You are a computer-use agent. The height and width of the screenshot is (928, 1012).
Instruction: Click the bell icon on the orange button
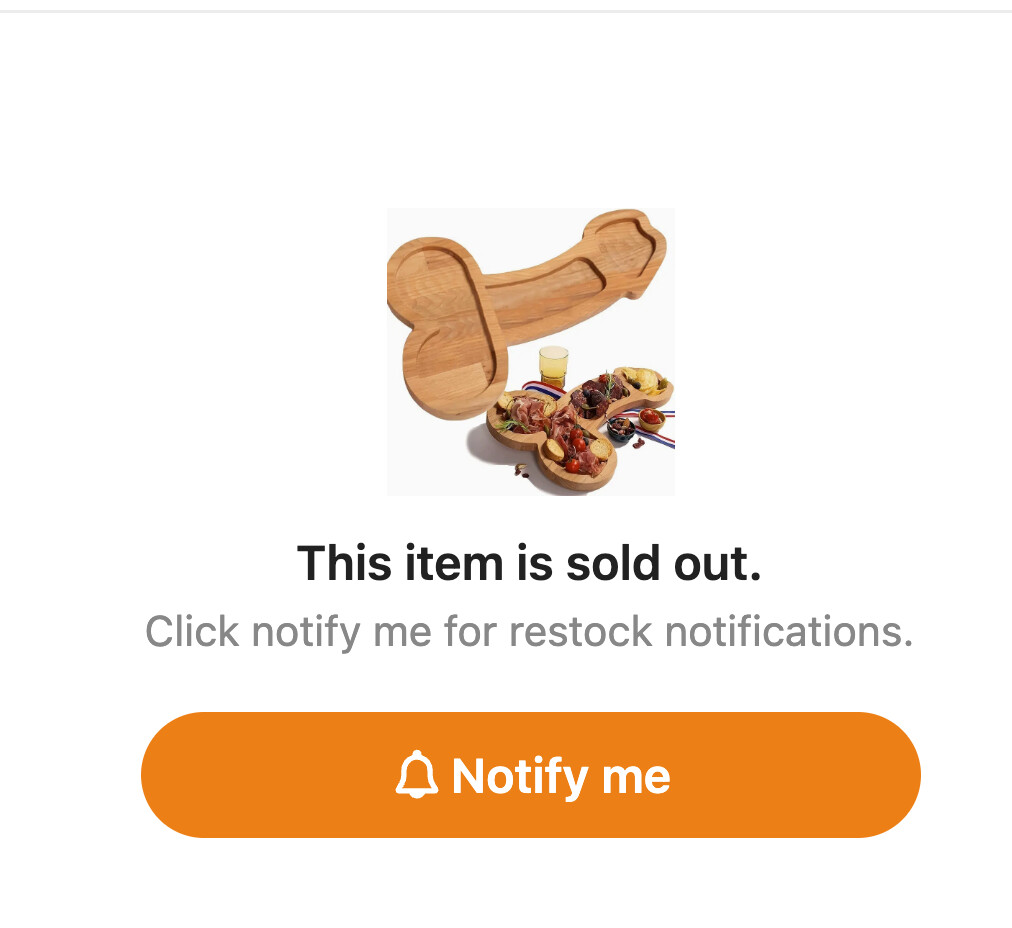click(x=417, y=776)
